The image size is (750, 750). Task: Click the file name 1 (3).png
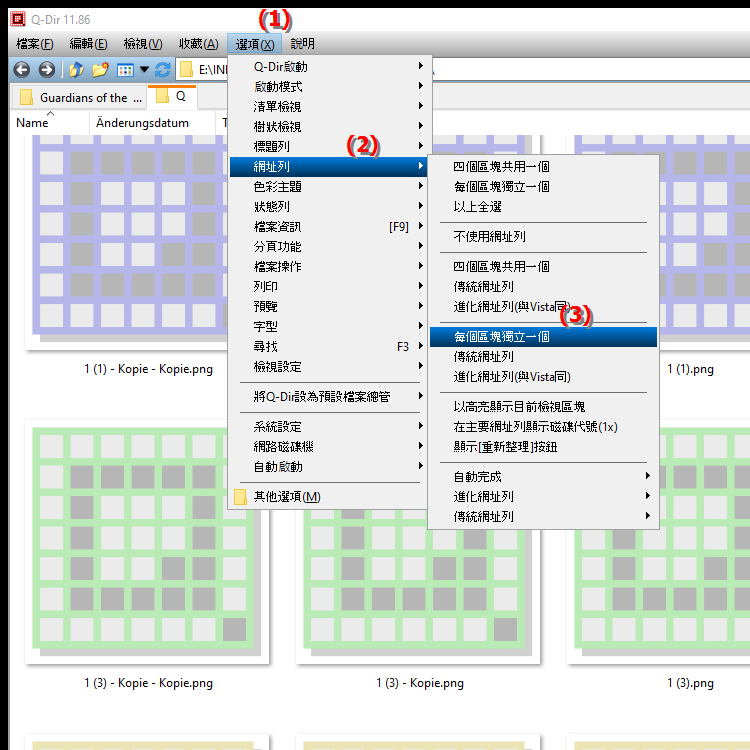tap(690, 683)
